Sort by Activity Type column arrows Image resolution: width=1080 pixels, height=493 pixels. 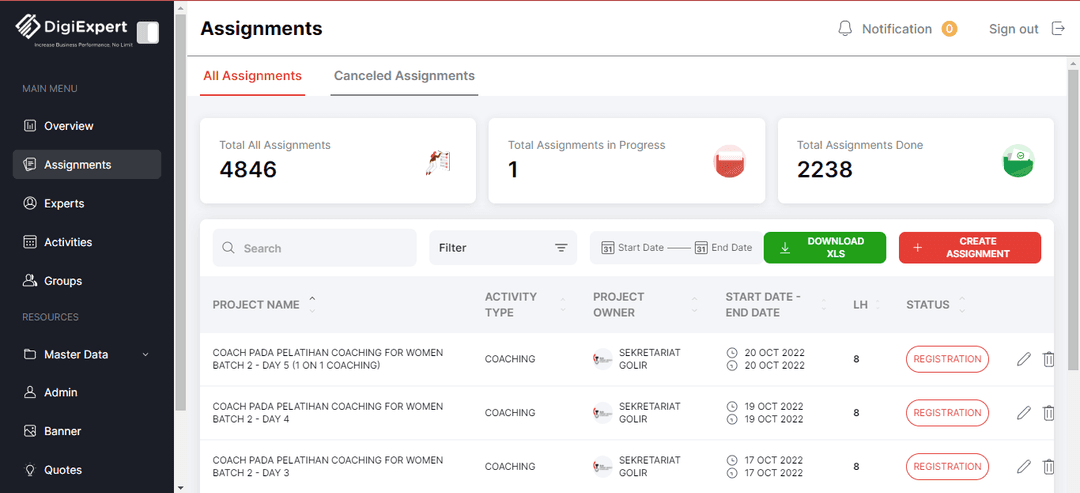563,304
